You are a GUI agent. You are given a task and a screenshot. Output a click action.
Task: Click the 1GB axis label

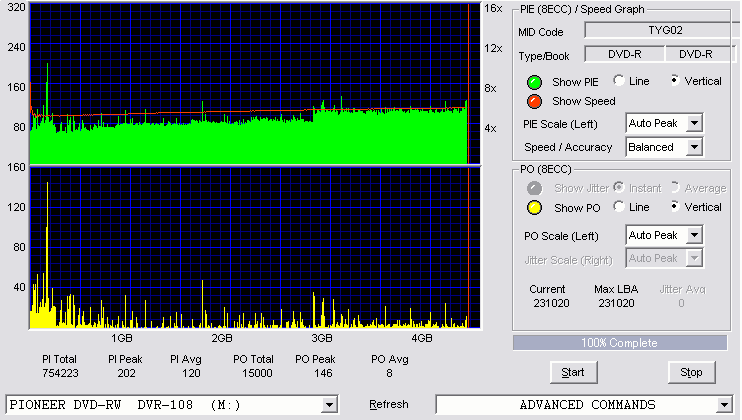122,338
